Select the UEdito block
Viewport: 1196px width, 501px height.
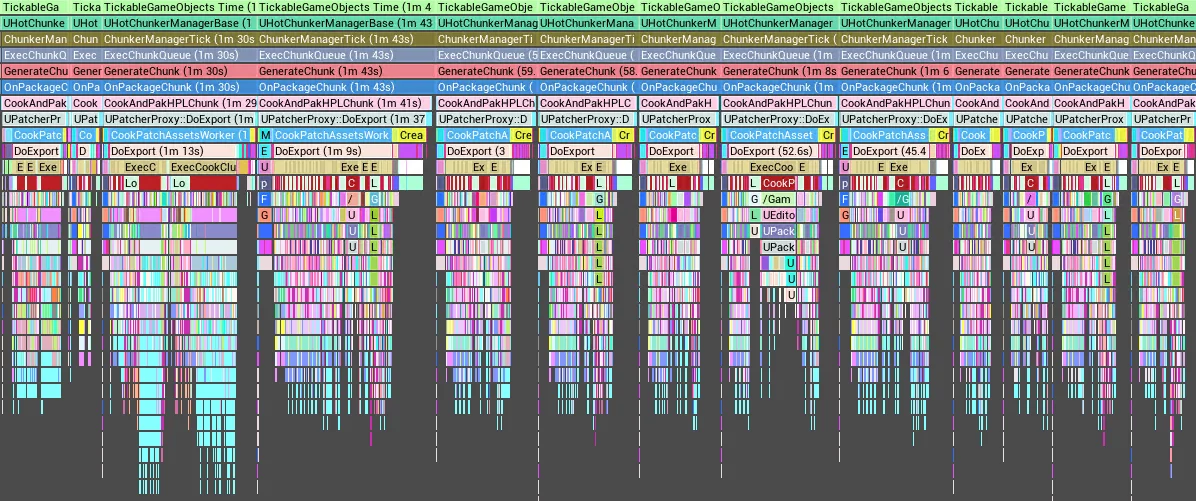778,215
